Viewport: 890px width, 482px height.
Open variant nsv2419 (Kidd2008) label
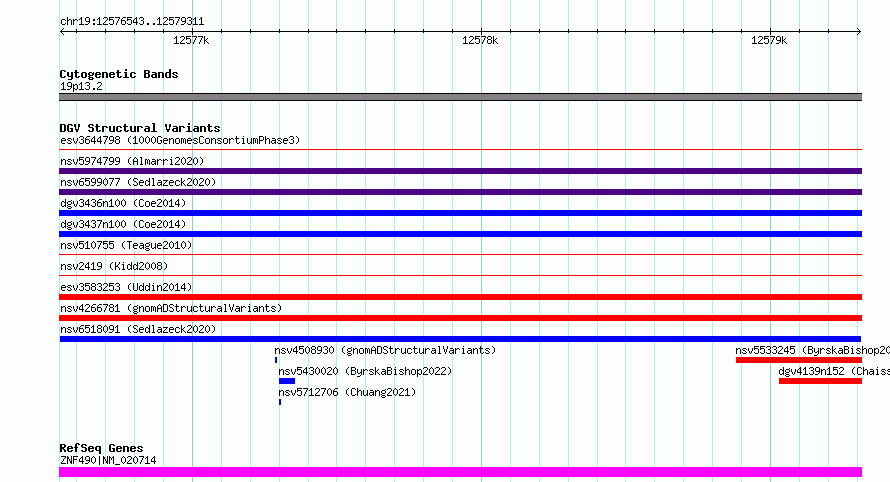point(114,266)
